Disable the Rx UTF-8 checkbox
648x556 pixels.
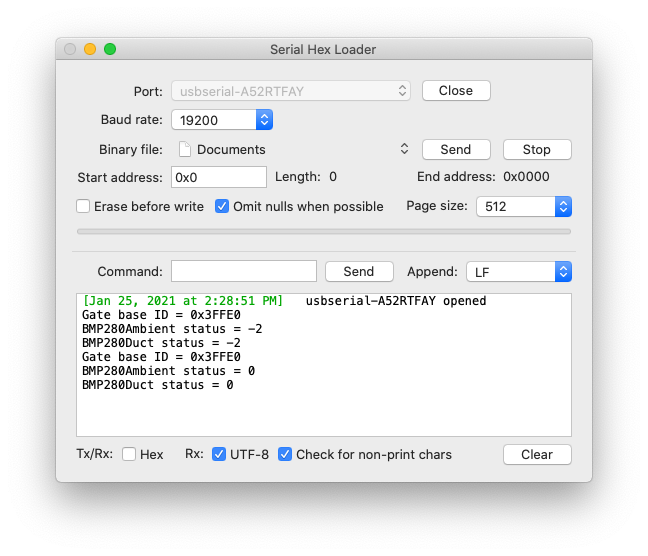click(219, 454)
